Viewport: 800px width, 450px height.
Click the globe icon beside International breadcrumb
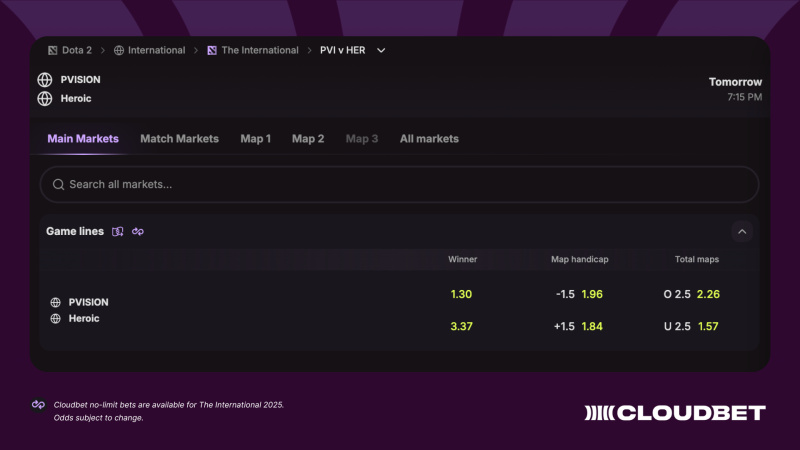119,50
